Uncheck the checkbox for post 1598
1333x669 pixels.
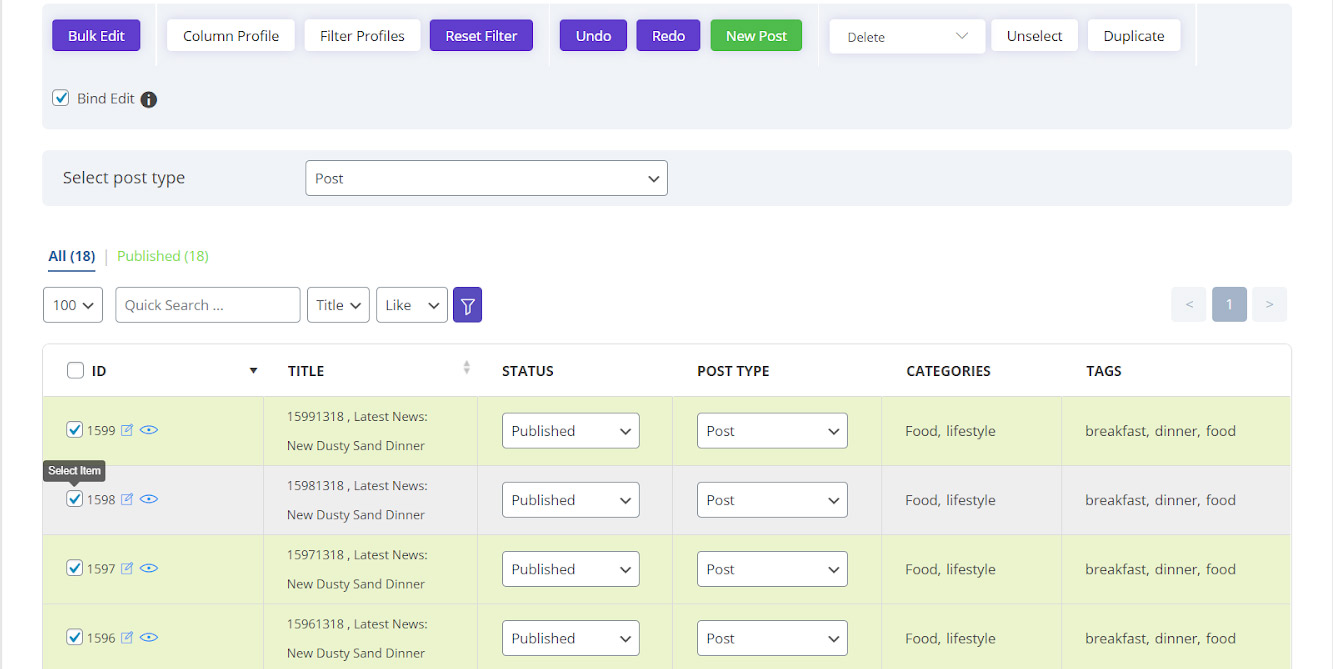click(x=74, y=498)
